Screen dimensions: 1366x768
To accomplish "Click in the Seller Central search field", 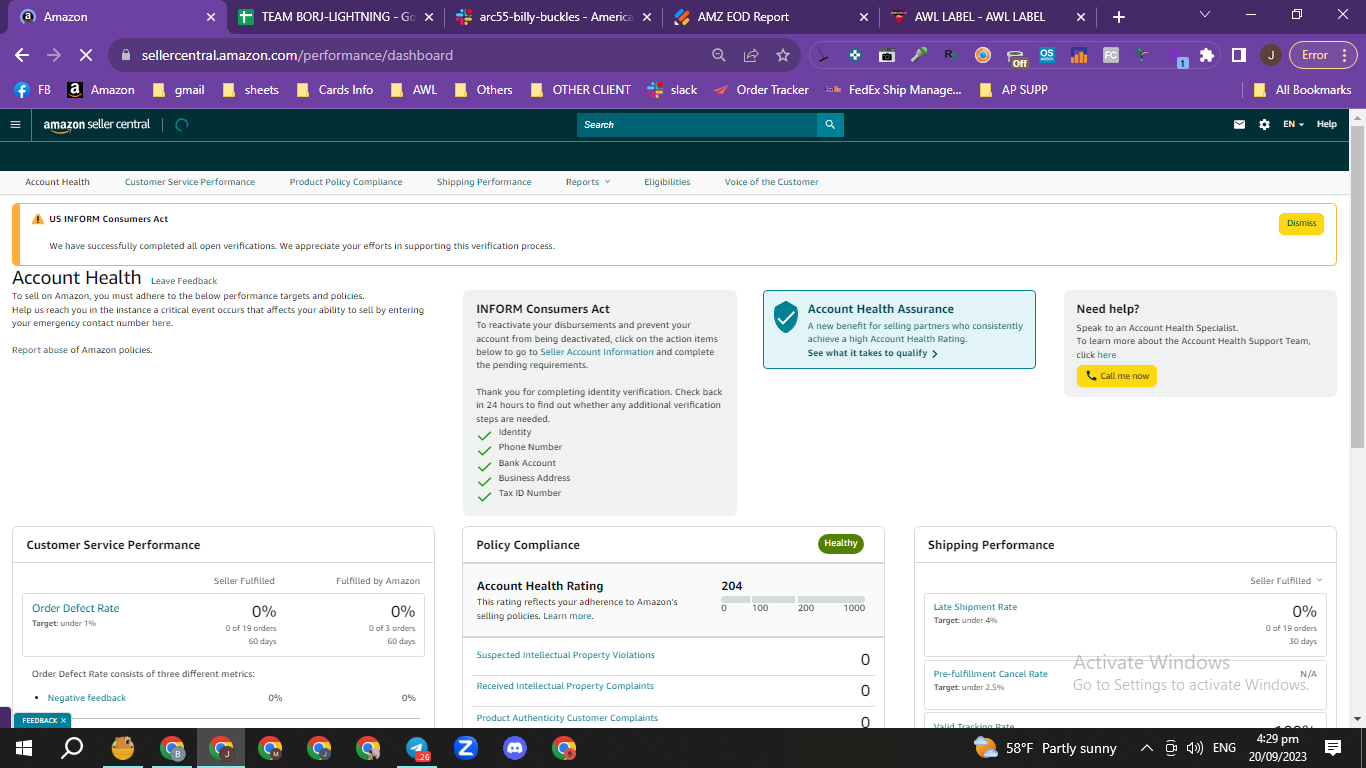I will (697, 125).
